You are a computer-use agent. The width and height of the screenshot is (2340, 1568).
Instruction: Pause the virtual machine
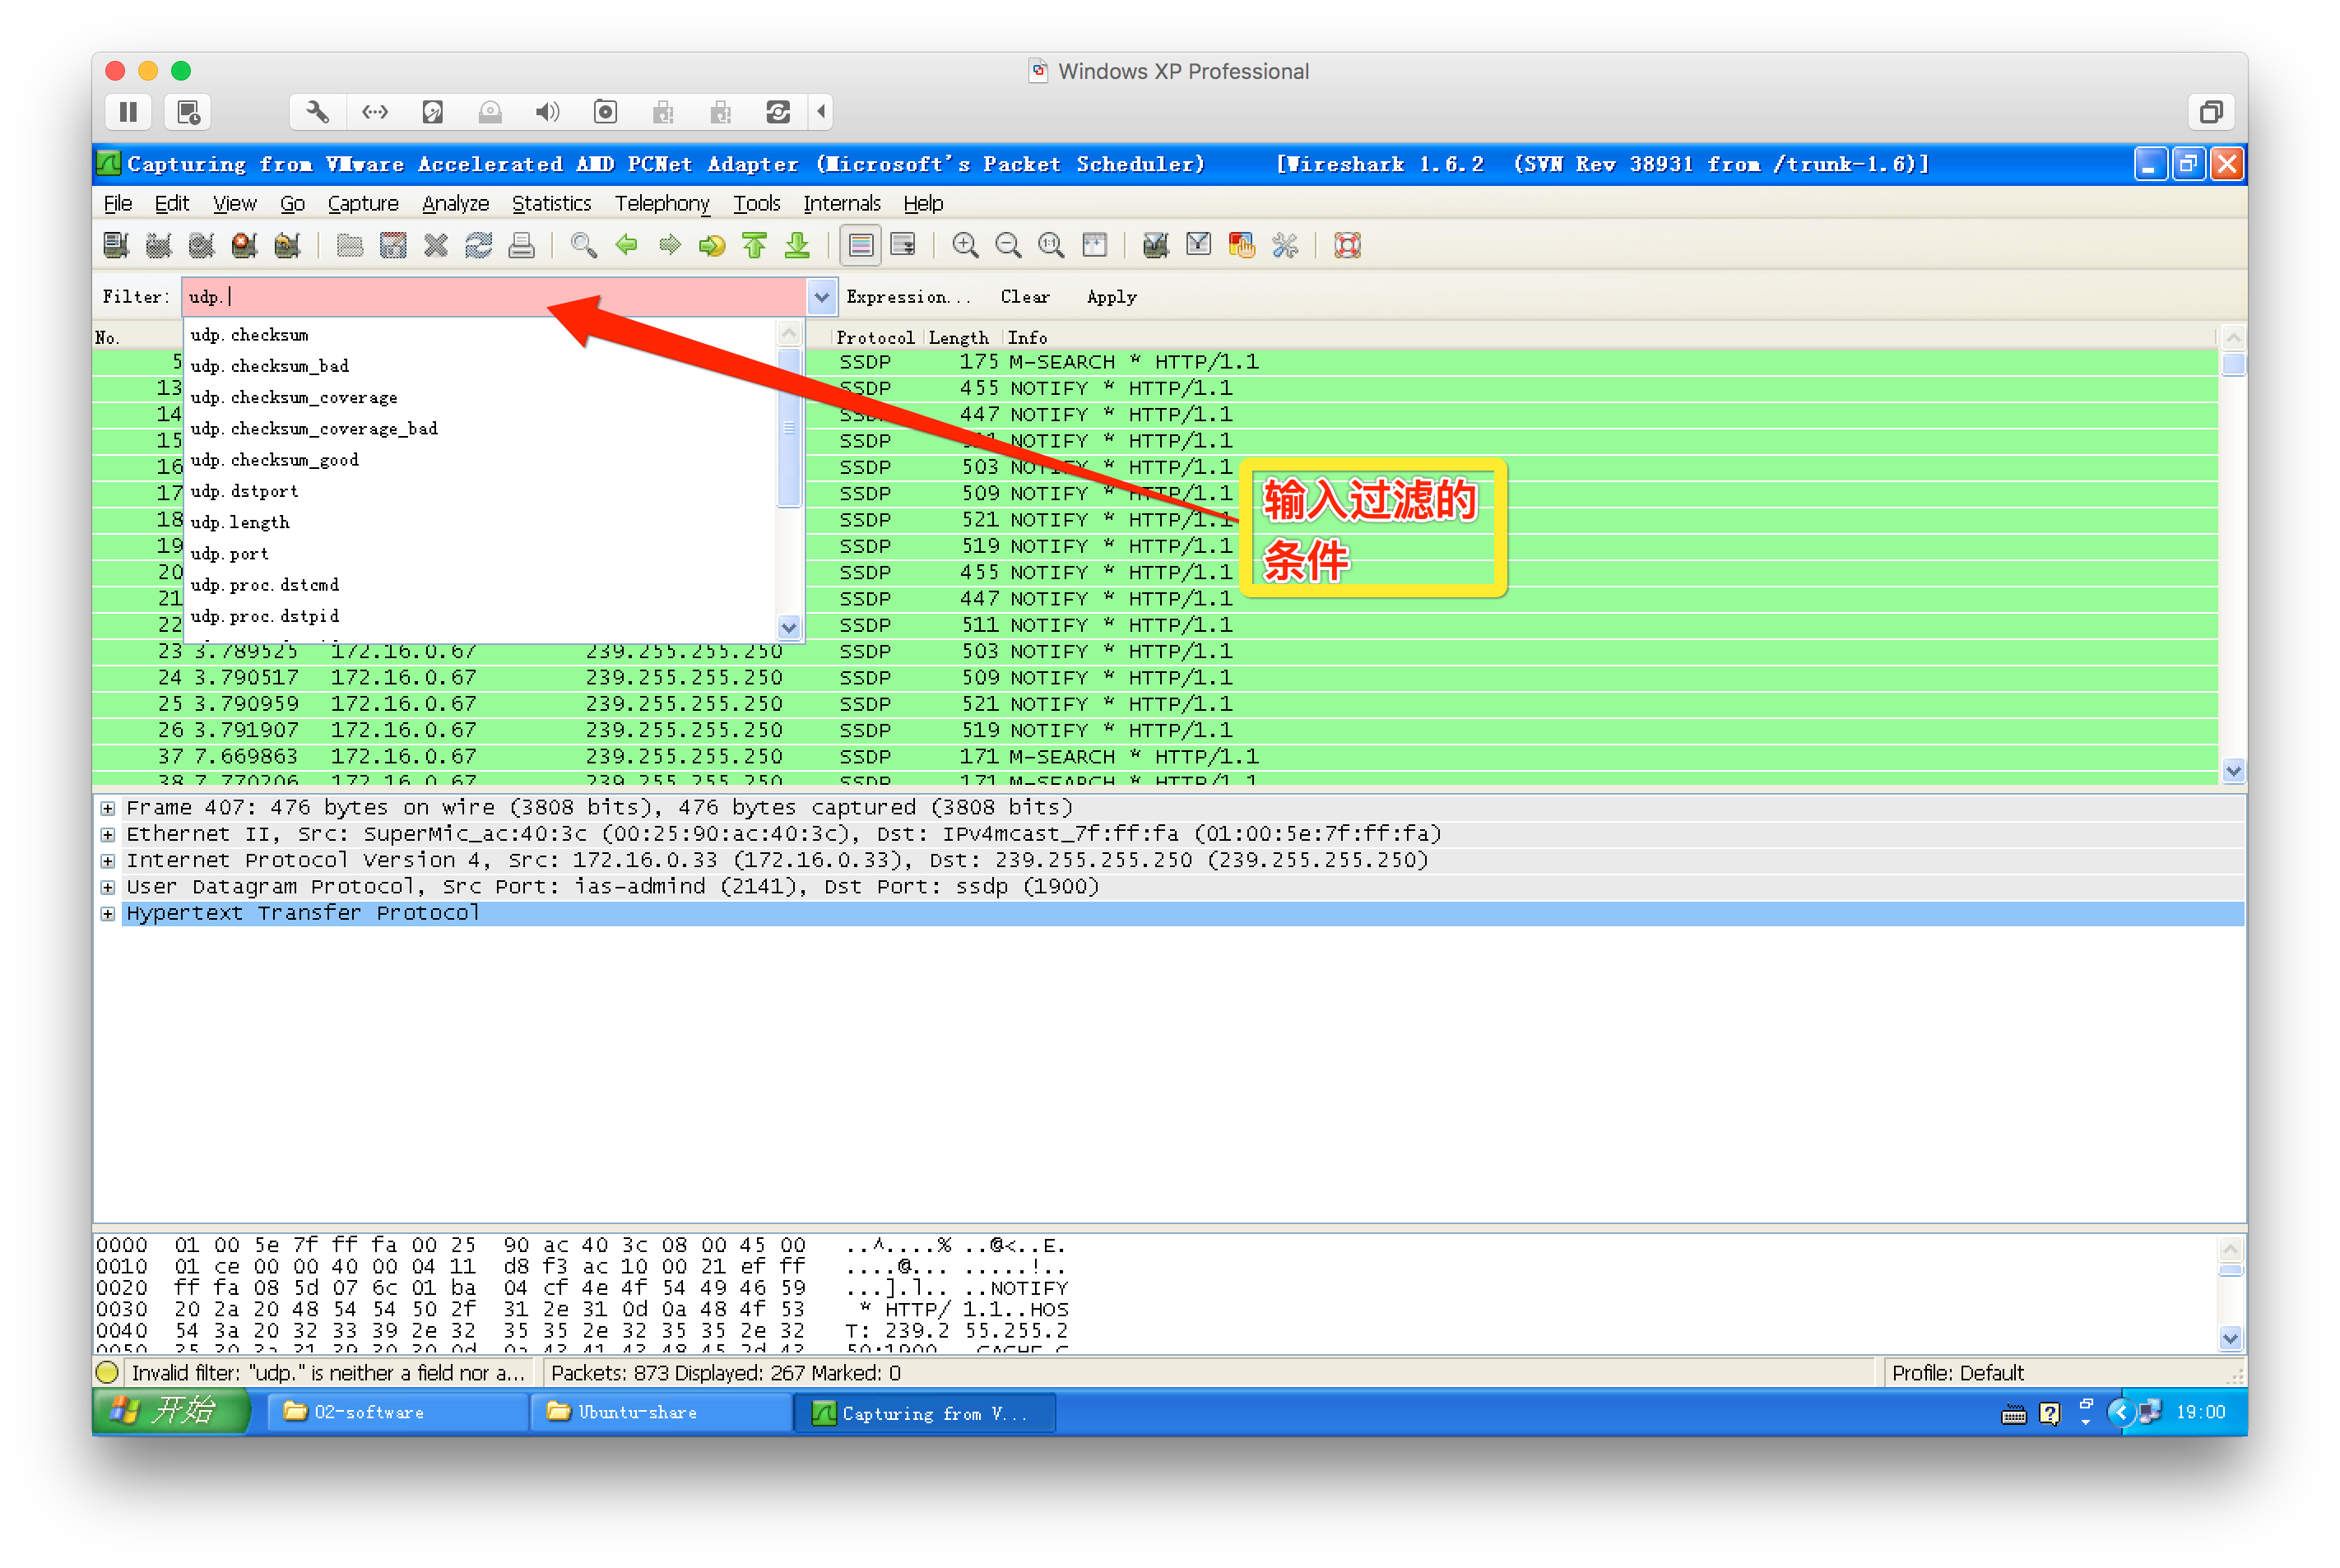(128, 112)
